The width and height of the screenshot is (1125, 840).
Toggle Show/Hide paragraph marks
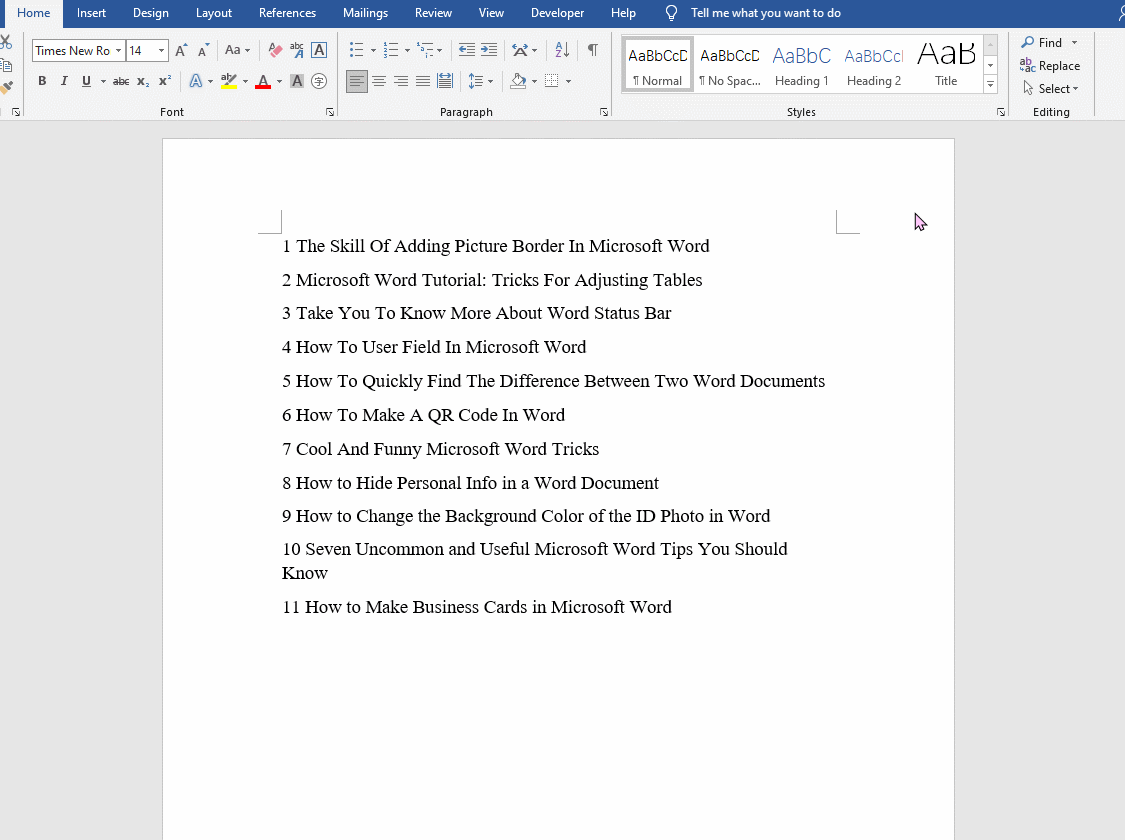point(593,50)
